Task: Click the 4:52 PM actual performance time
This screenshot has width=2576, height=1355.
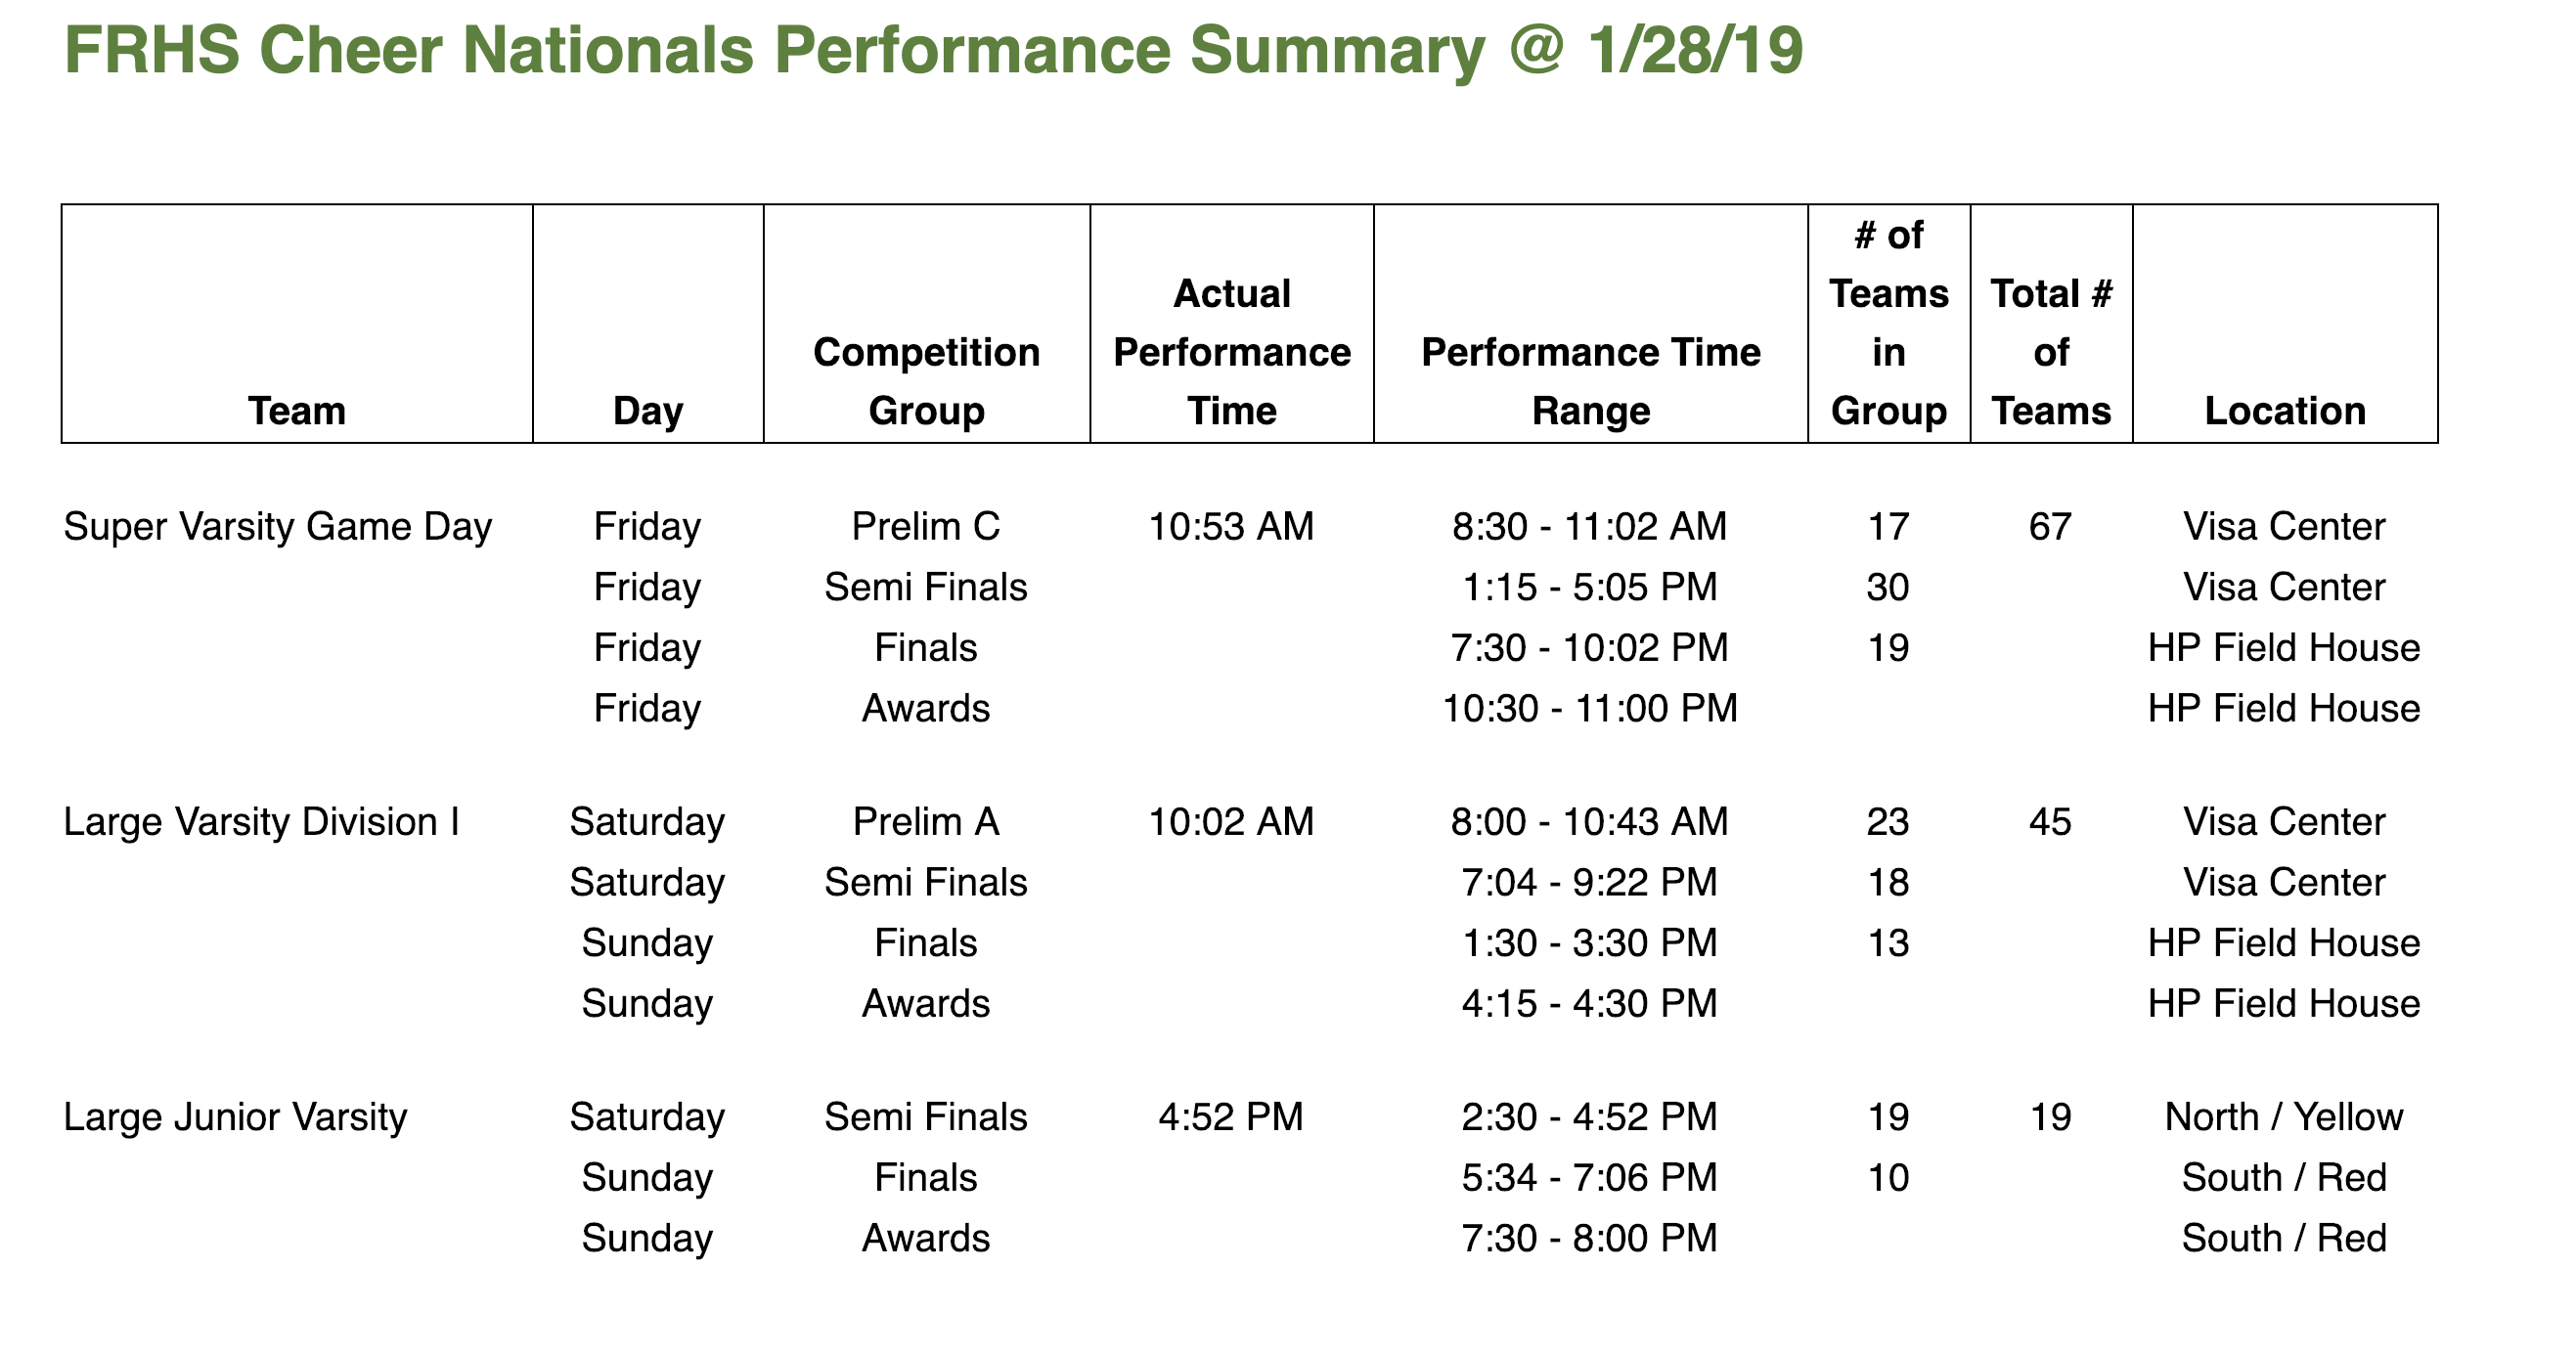Action: click(1231, 1117)
